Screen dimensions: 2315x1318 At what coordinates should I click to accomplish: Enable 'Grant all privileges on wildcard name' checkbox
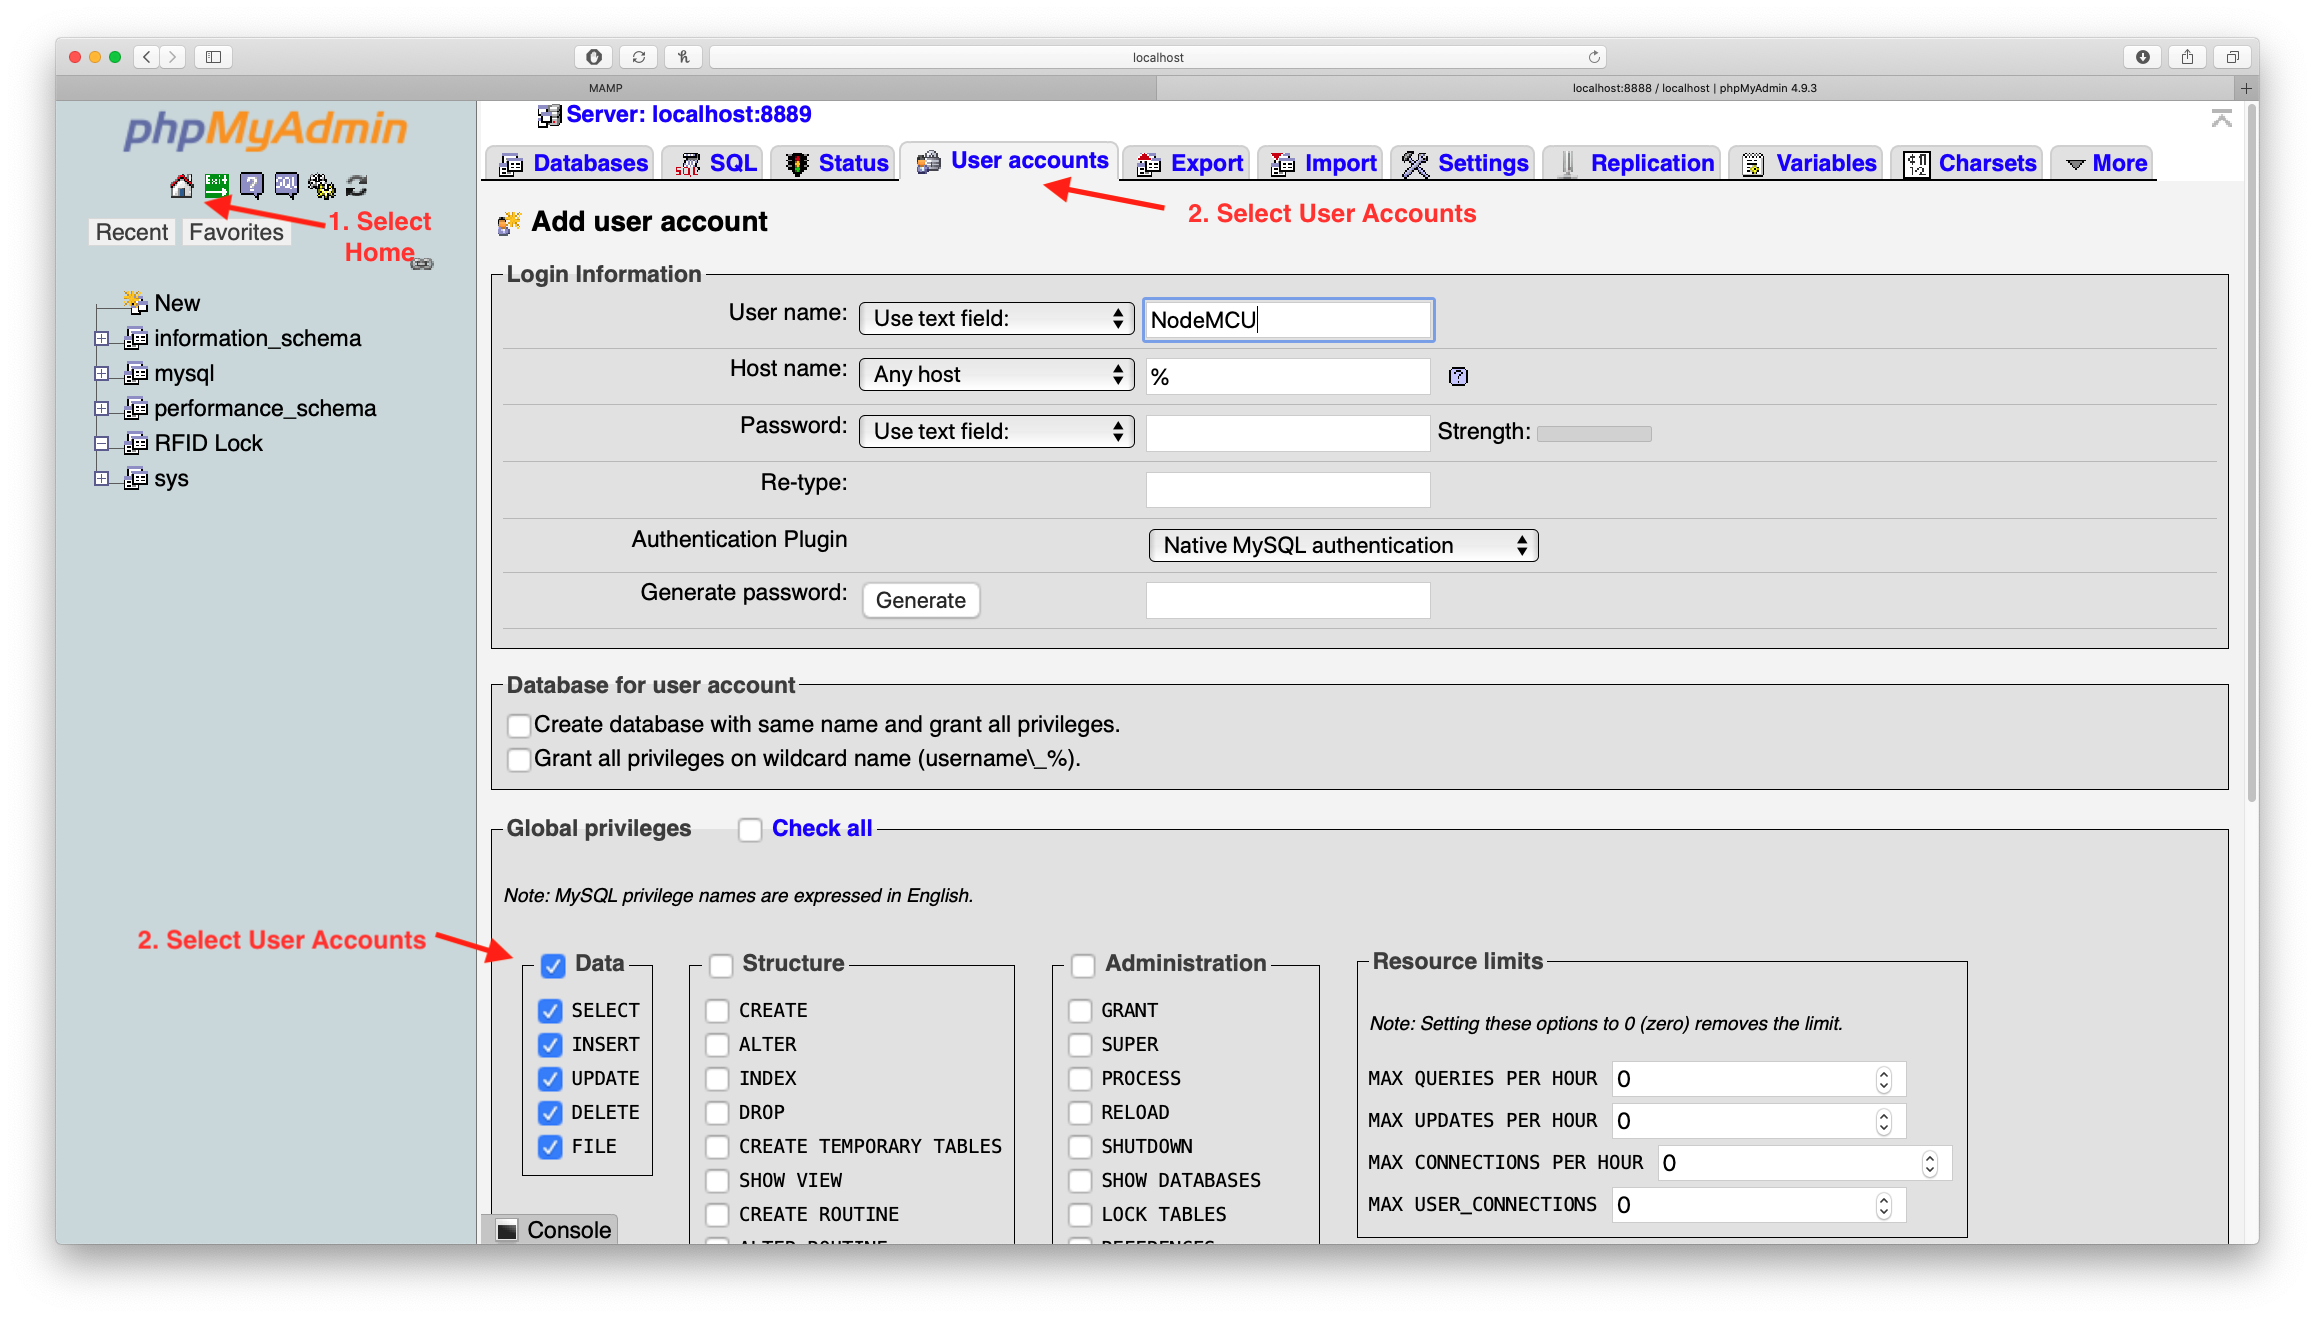point(518,759)
